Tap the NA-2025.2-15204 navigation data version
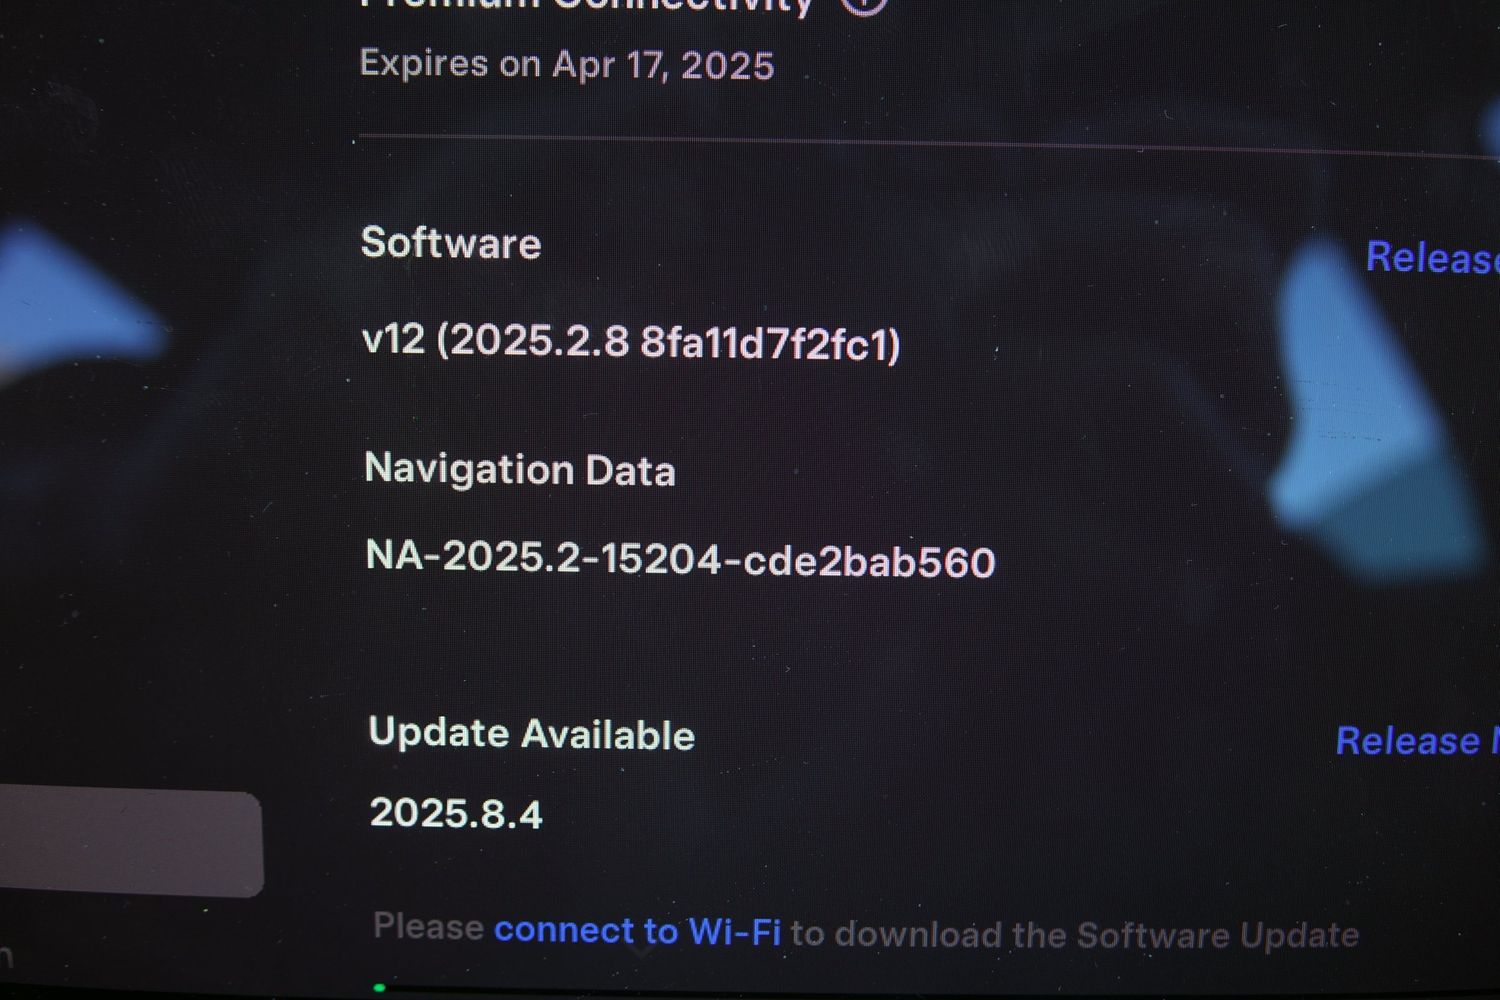 pos(544,557)
